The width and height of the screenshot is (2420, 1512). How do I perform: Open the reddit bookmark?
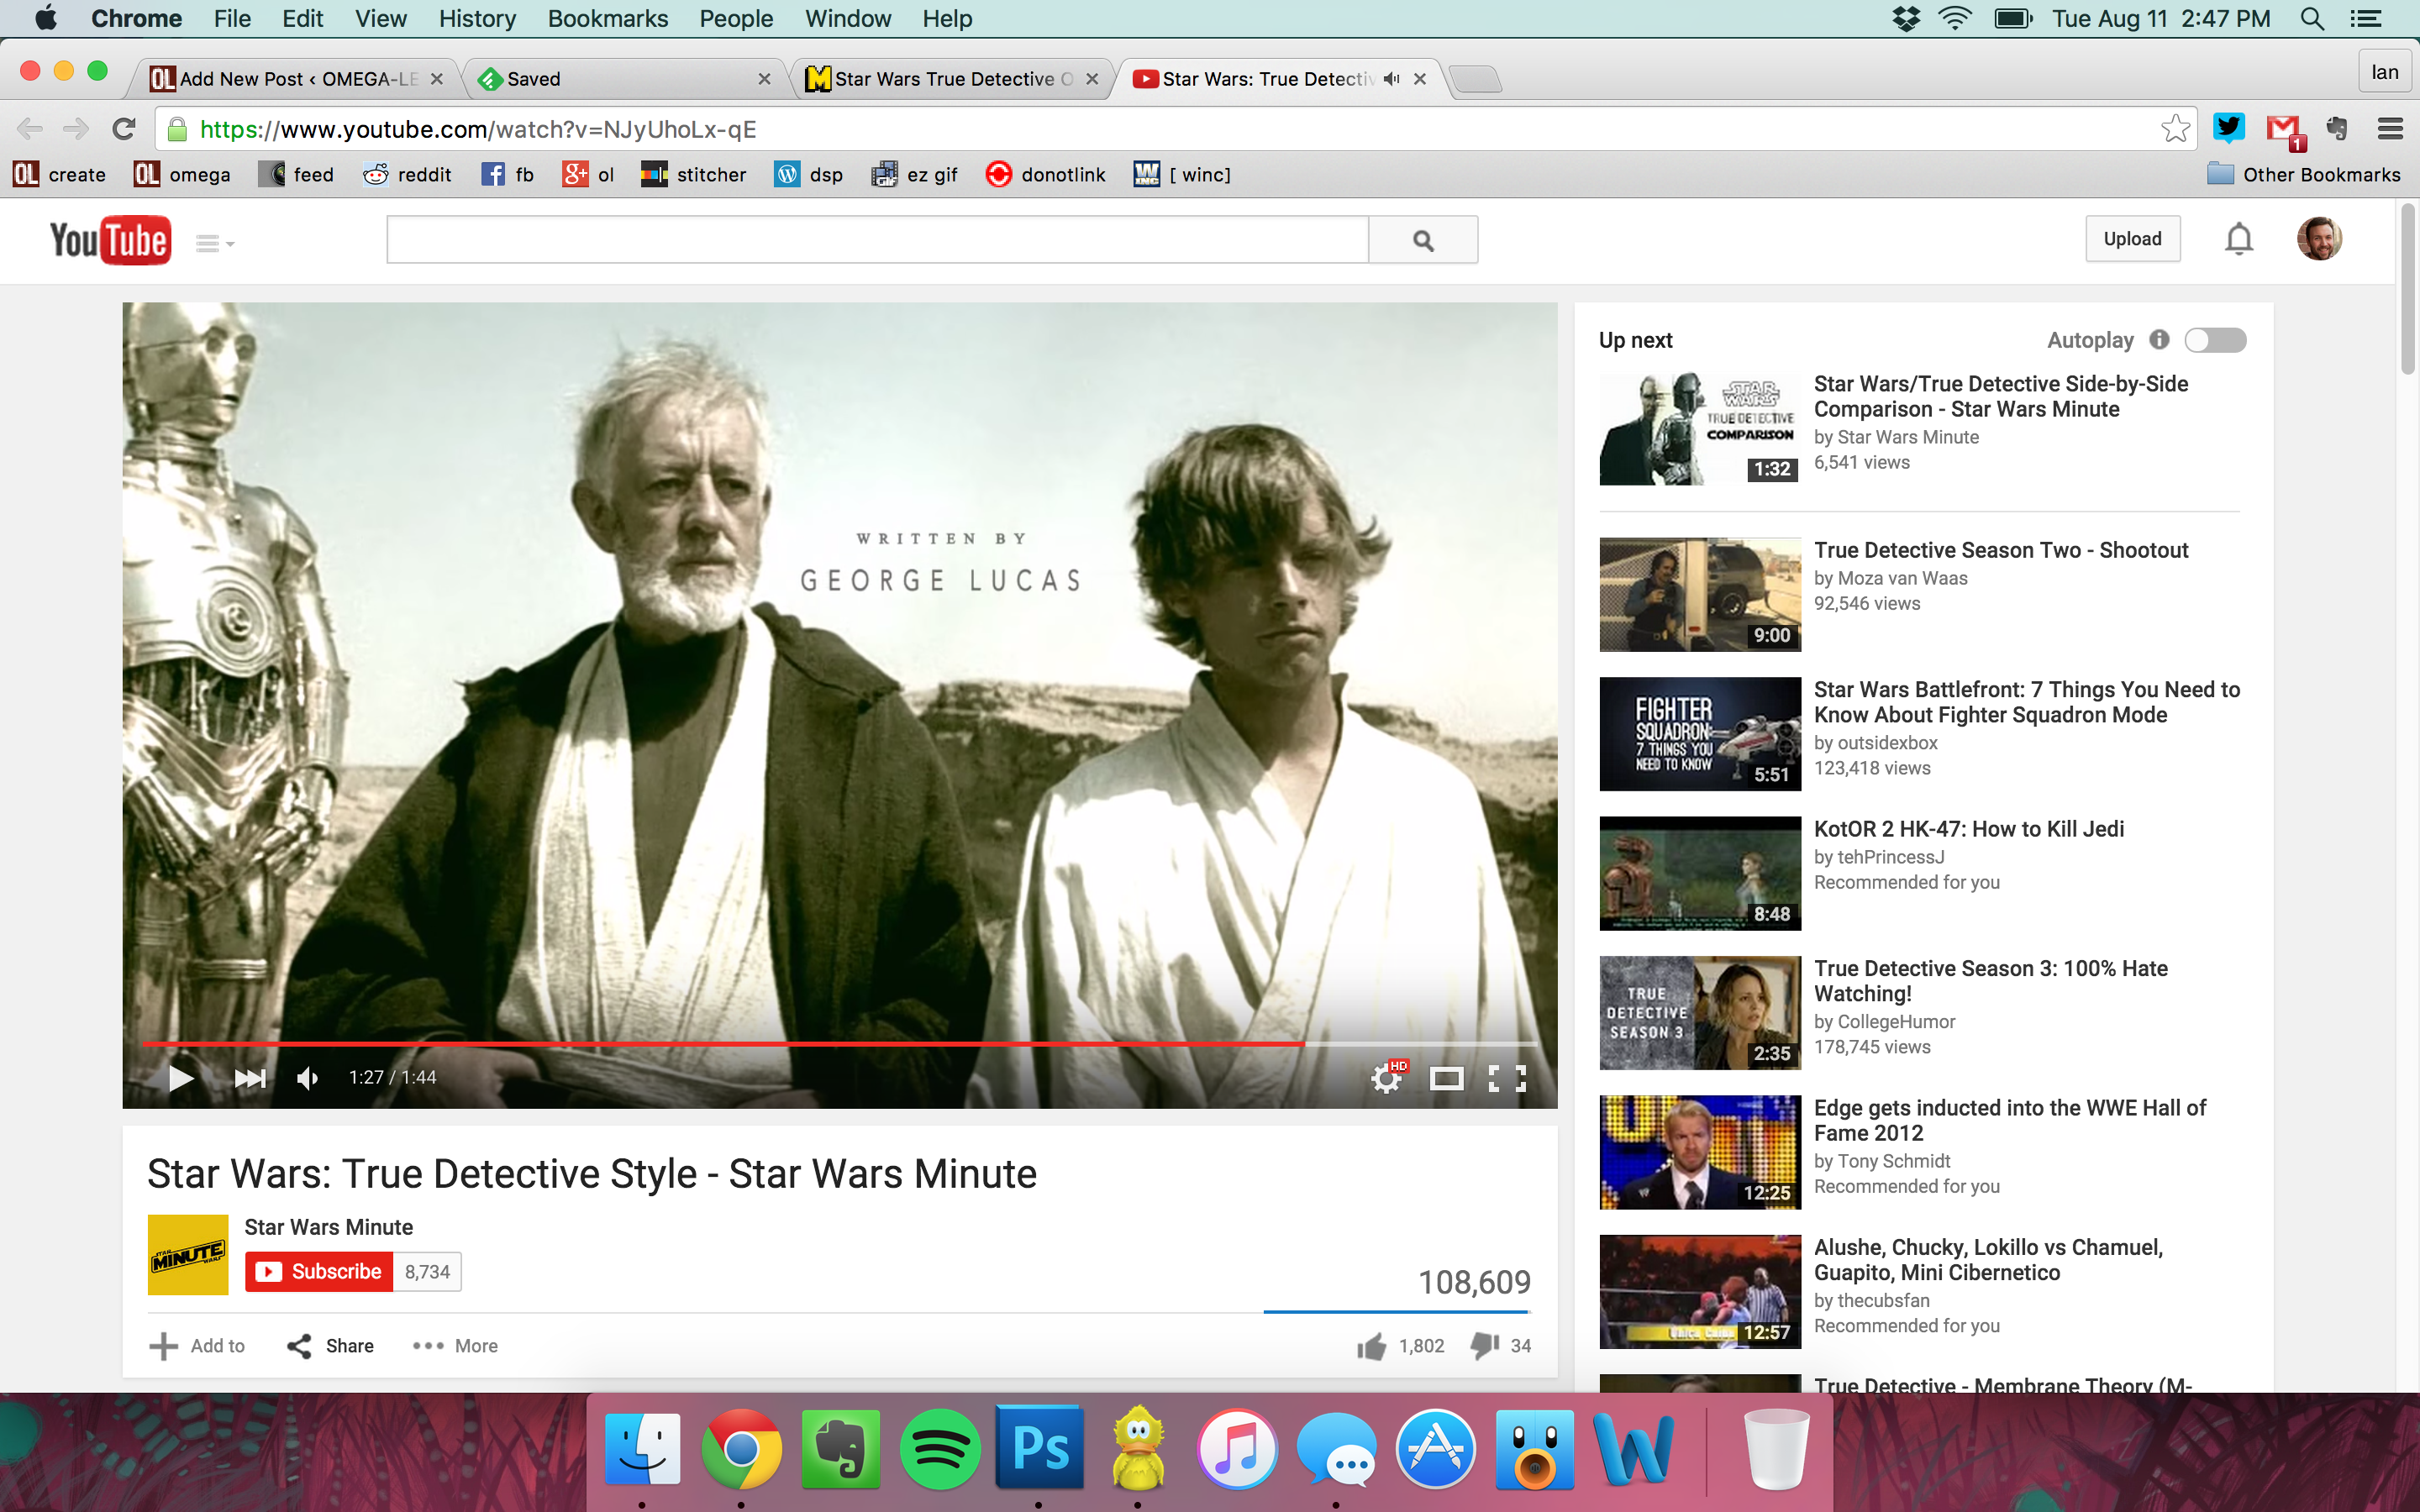point(407,174)
